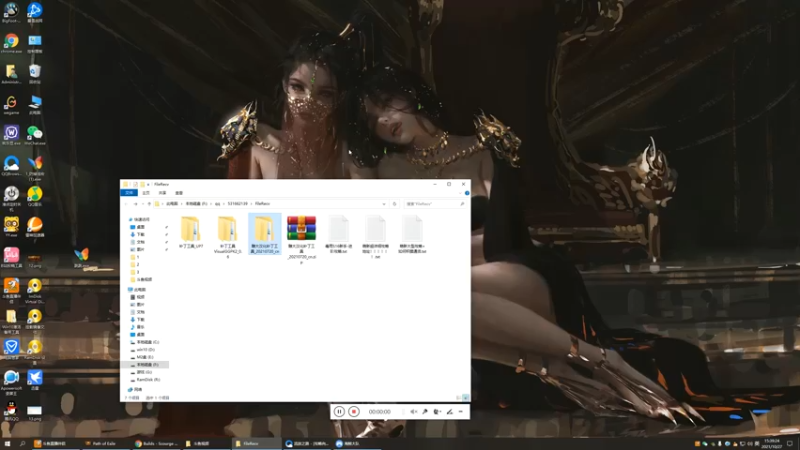Image resolution: width=800 pixels, height=450 pixels.
Task: Select pinned Pictures under Quick access
Action: pyautogui.click(x=138, y=249)
